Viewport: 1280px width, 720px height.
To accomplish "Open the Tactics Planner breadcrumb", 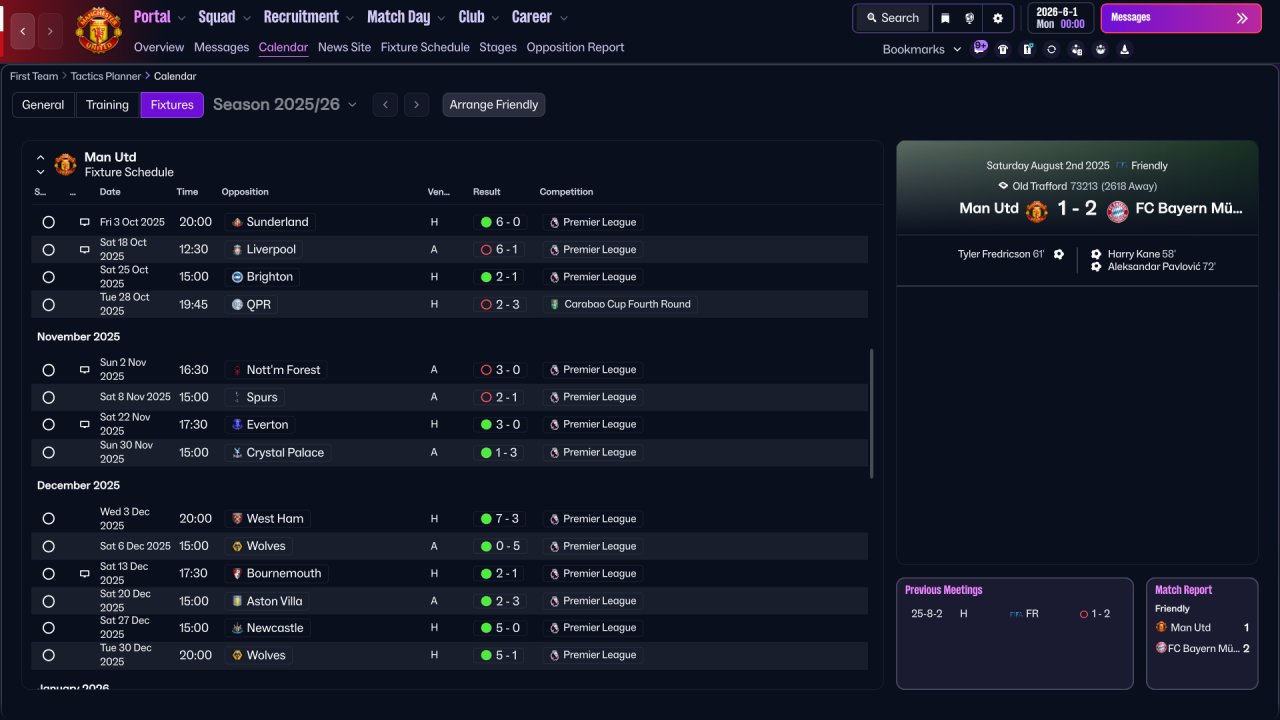I will pos(106,76).
